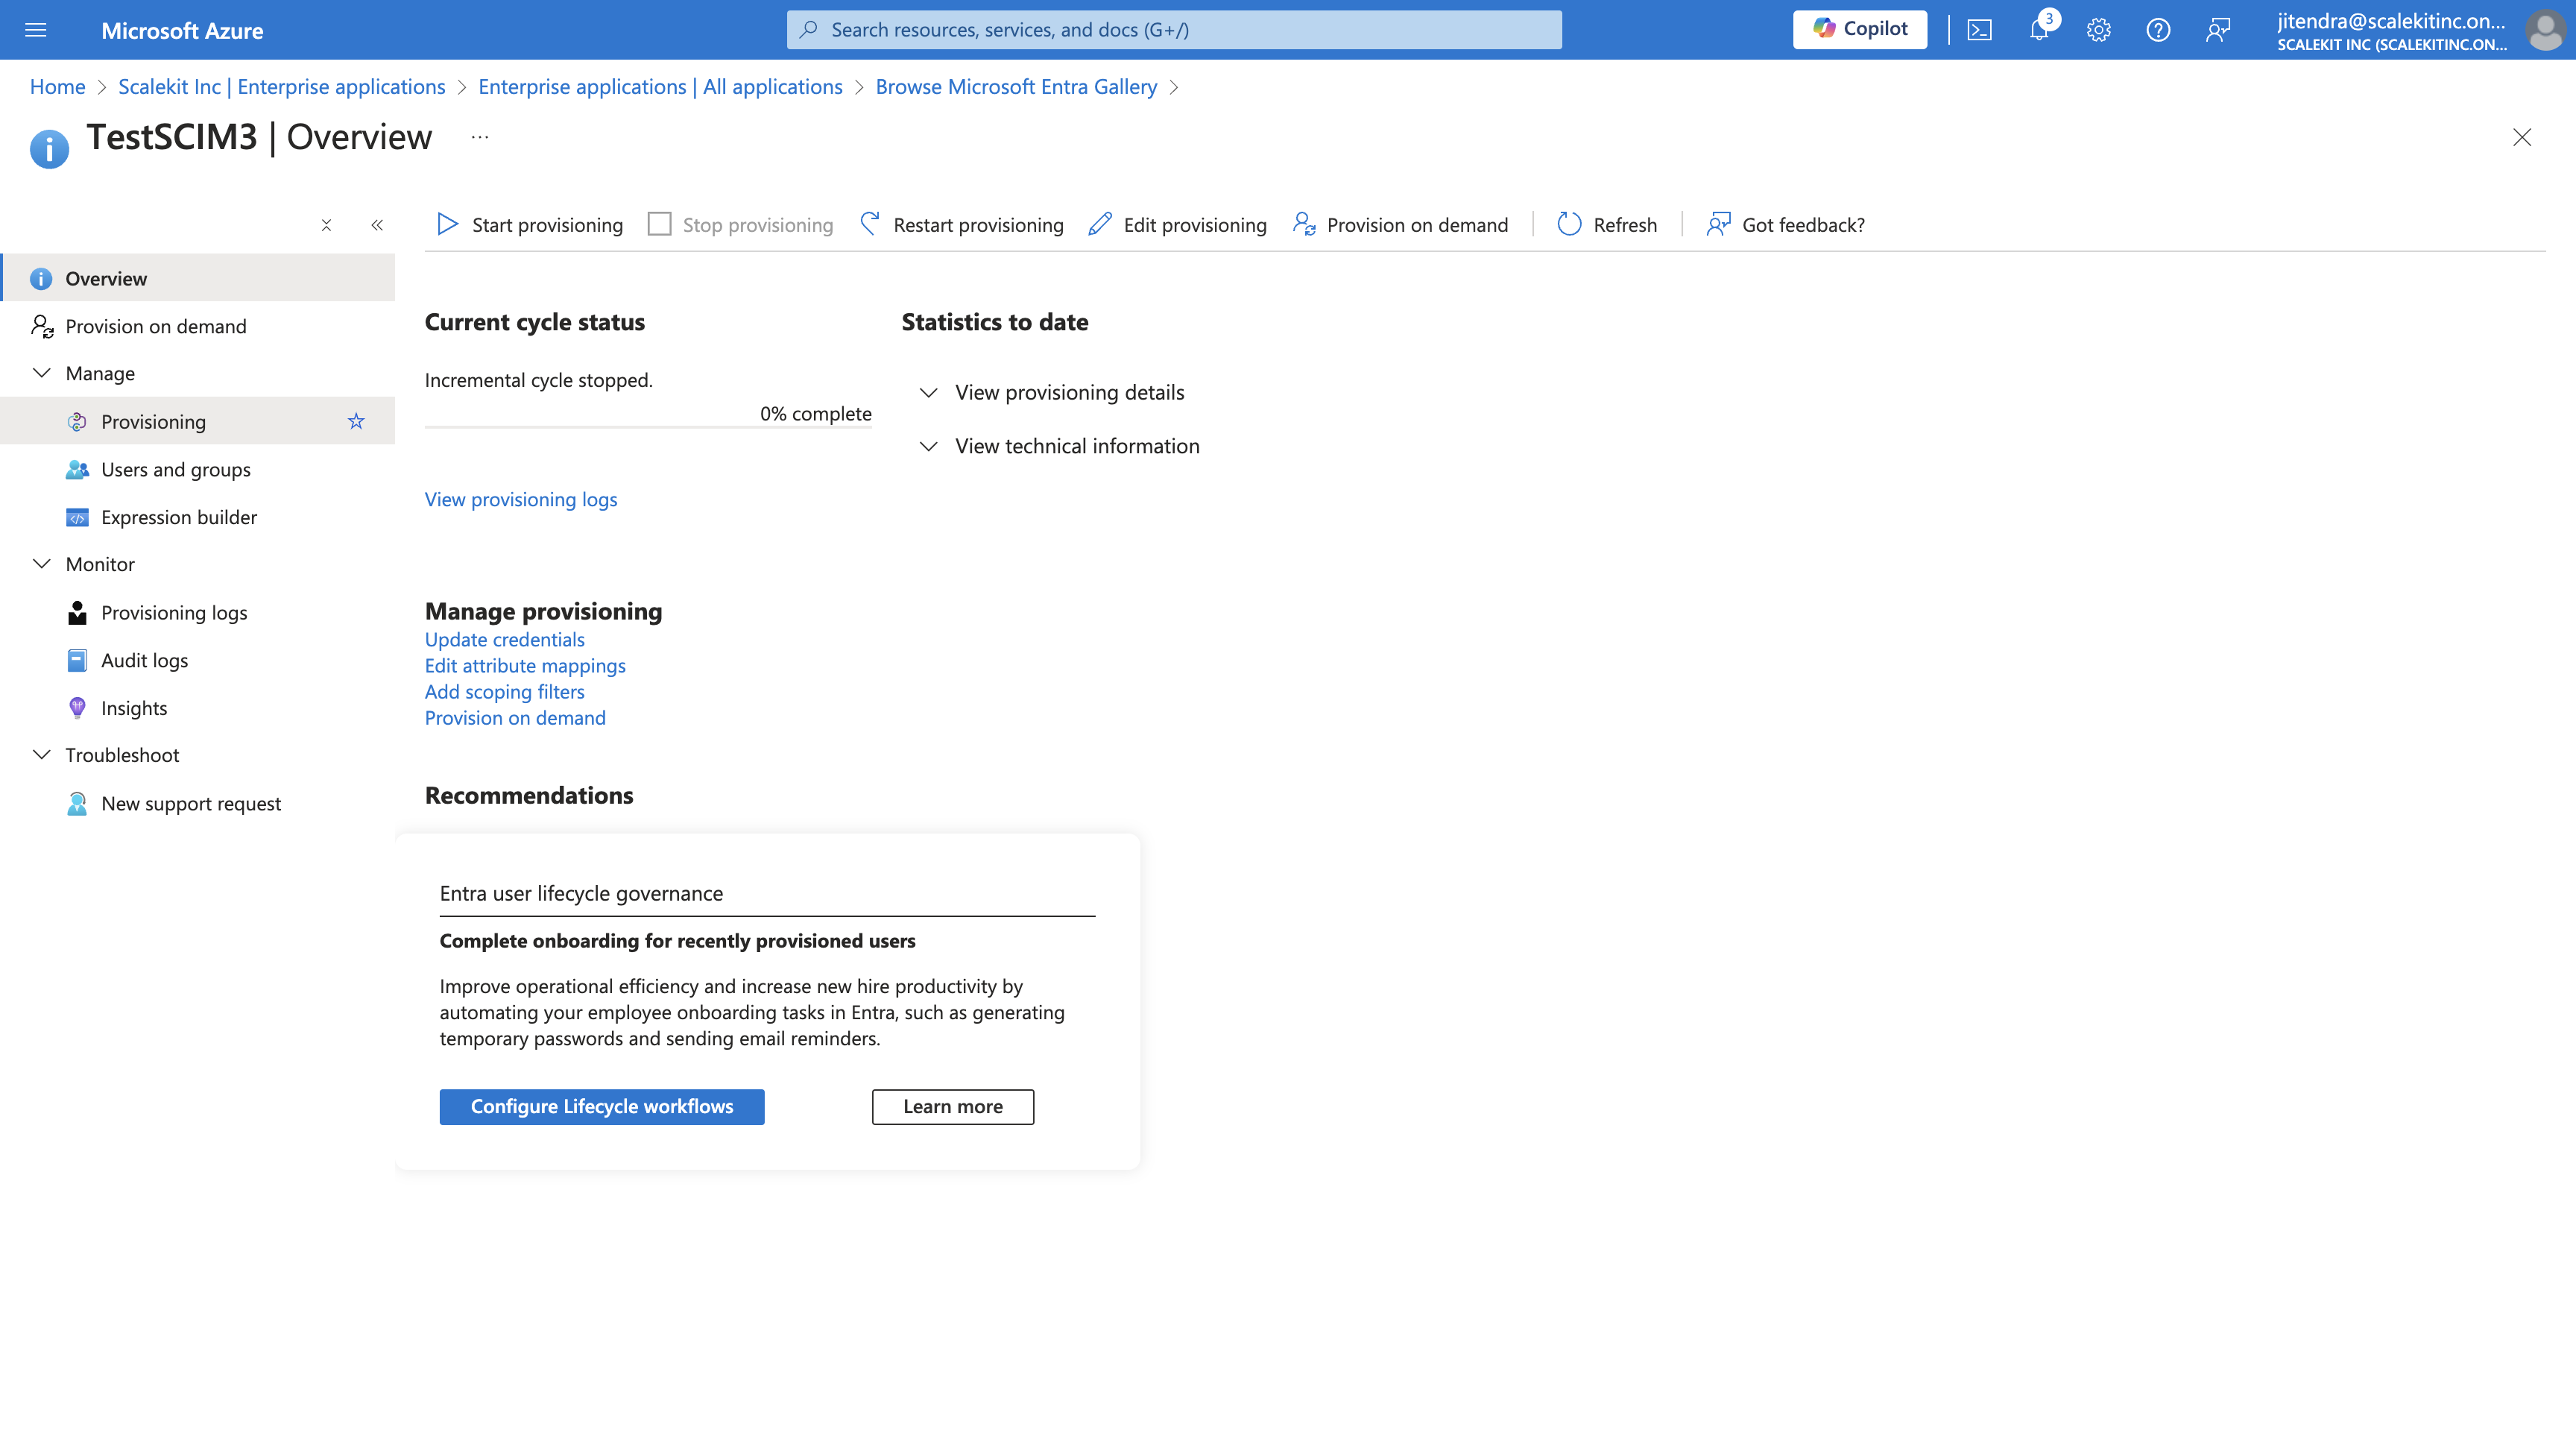Click the New support request person icon
Screen dimensions: 2576x1430
point(77,803)
